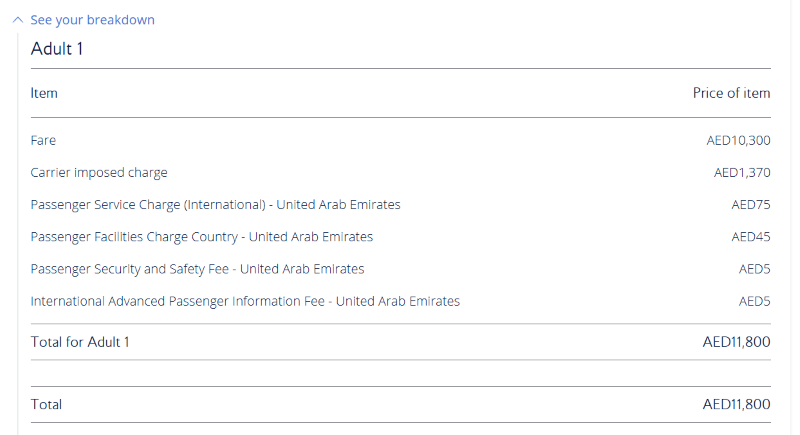Click the grand Total AED11,800 amount

(736, 404)
